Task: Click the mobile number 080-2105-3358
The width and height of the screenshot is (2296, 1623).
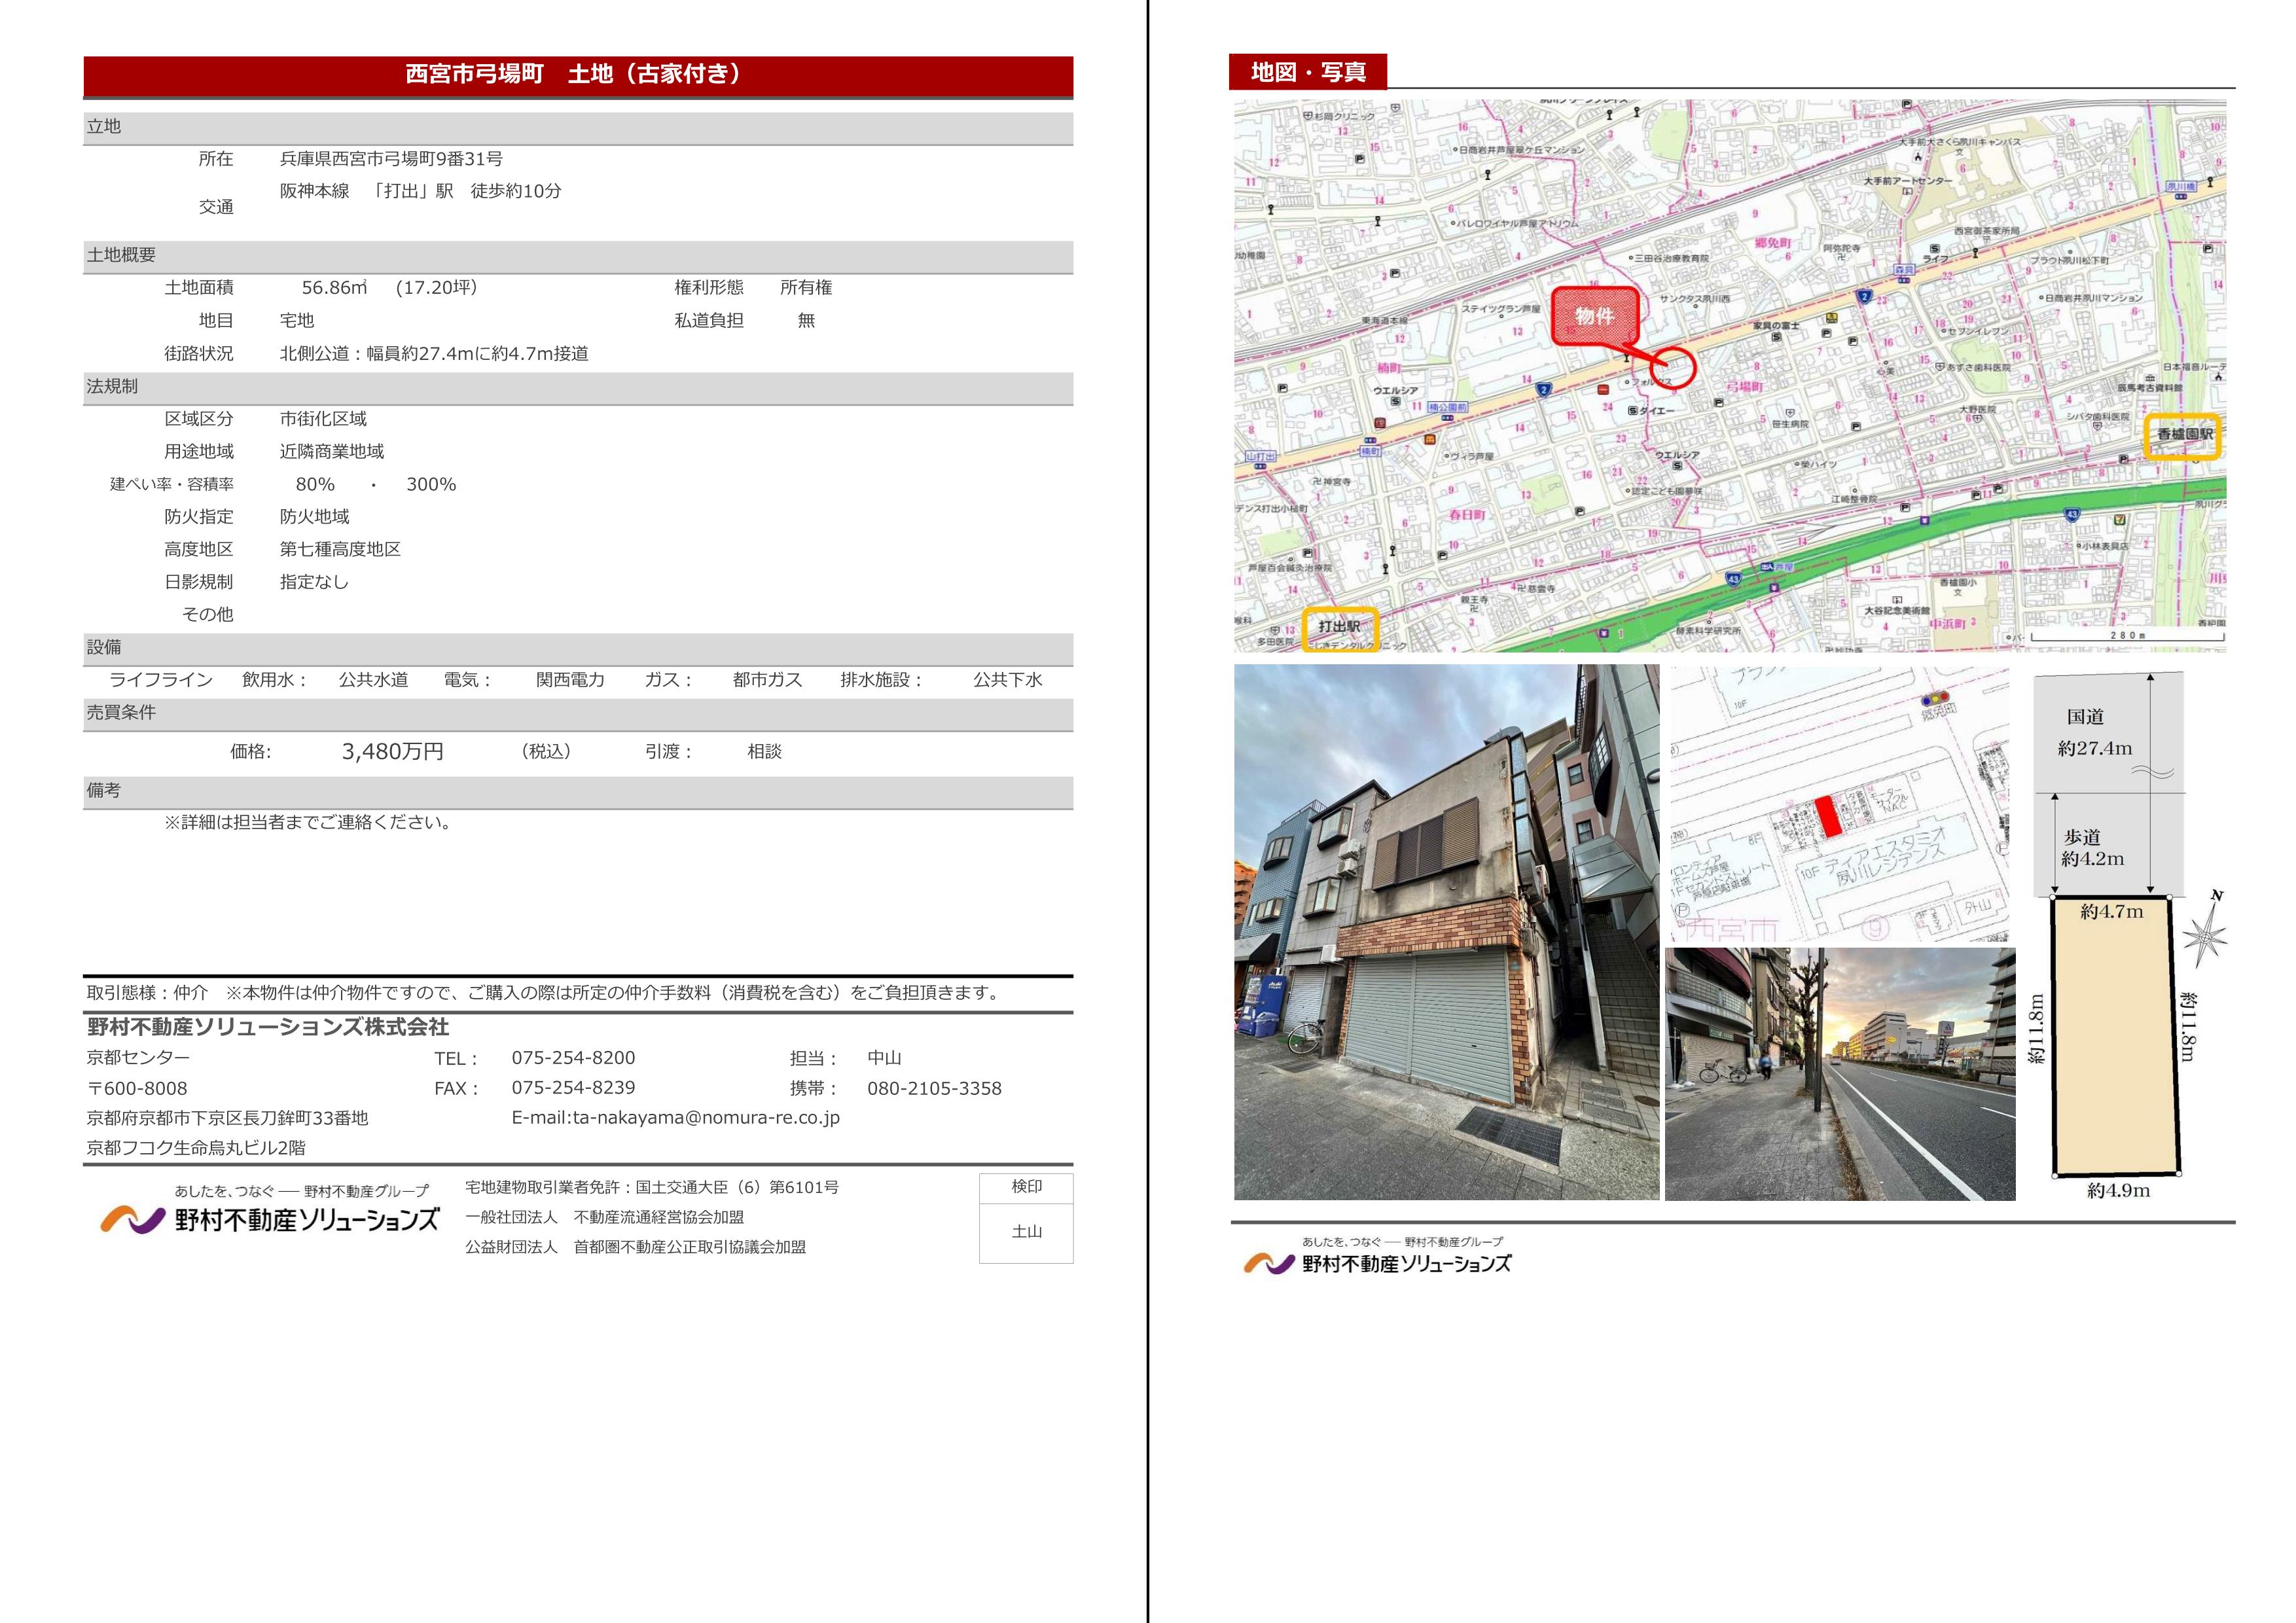Action: tap(934, 1088)
